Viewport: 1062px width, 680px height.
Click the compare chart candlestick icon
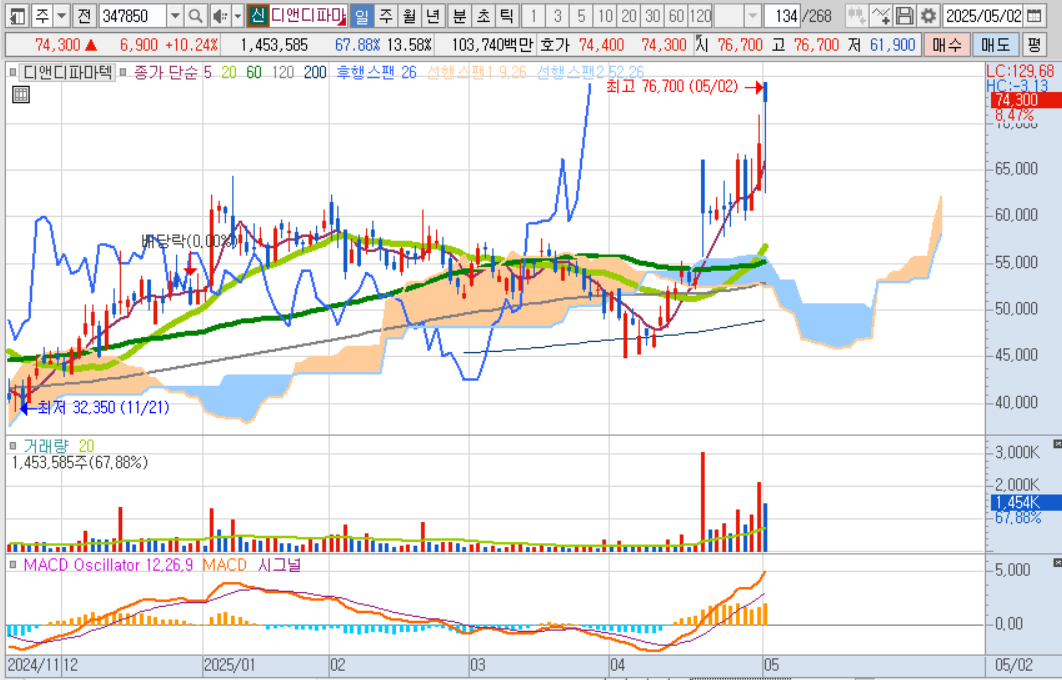(857, 16)
